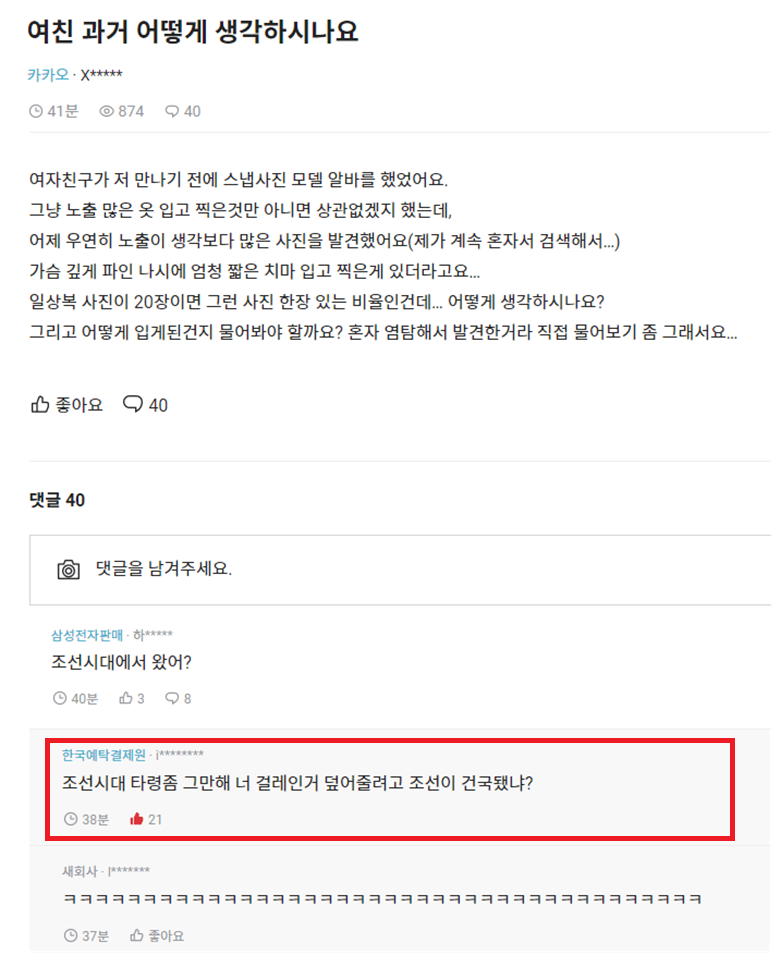Like the ㅋㅋㅋ comment with its 좋아요 thumb icon
Viewport: 780px width, 967px height.
(x=136, y=936)
